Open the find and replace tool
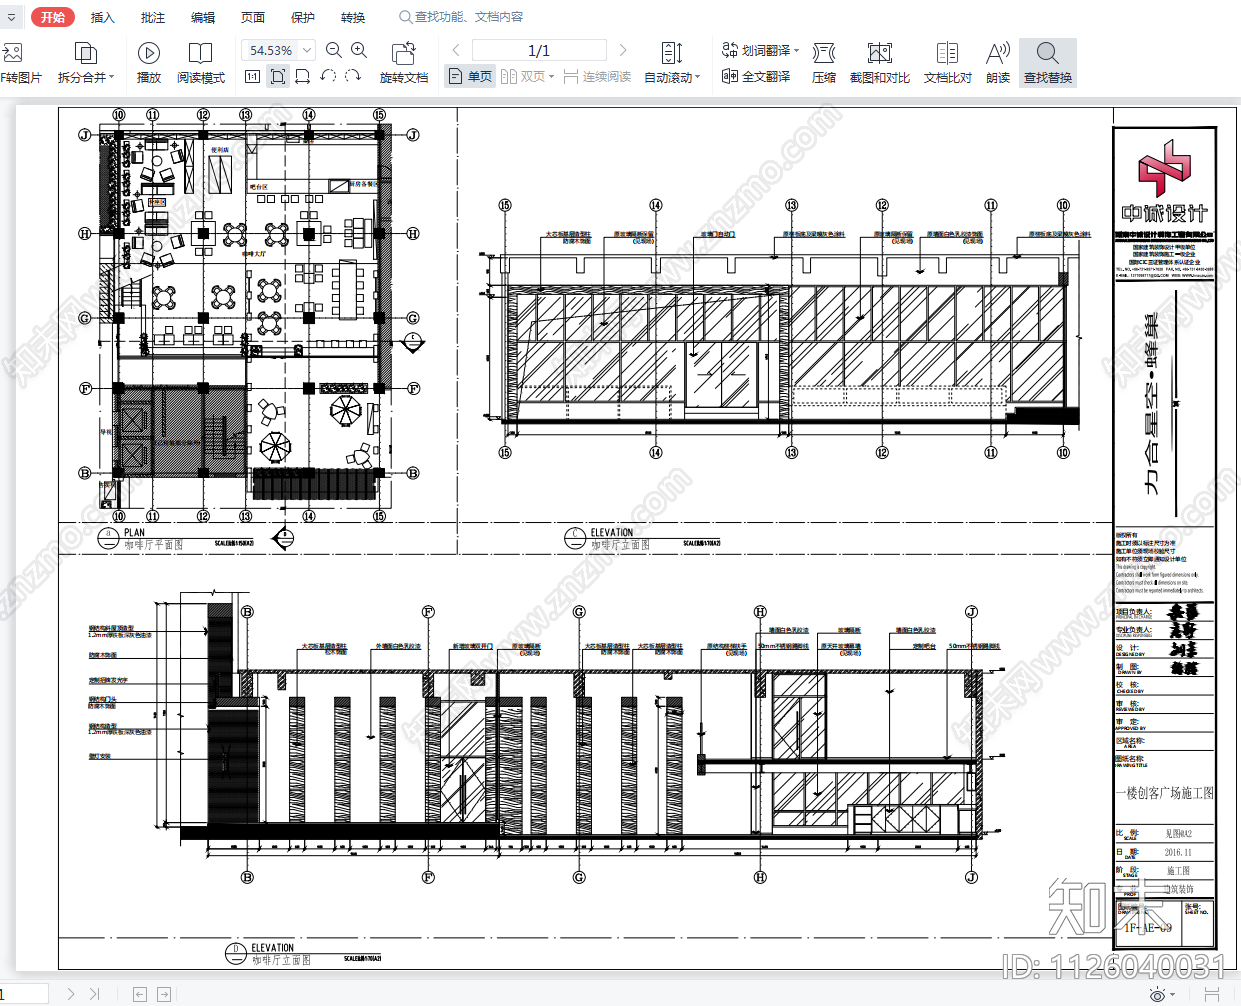This screenshot has height=1006, width=1241. (x=1048, y=62)
